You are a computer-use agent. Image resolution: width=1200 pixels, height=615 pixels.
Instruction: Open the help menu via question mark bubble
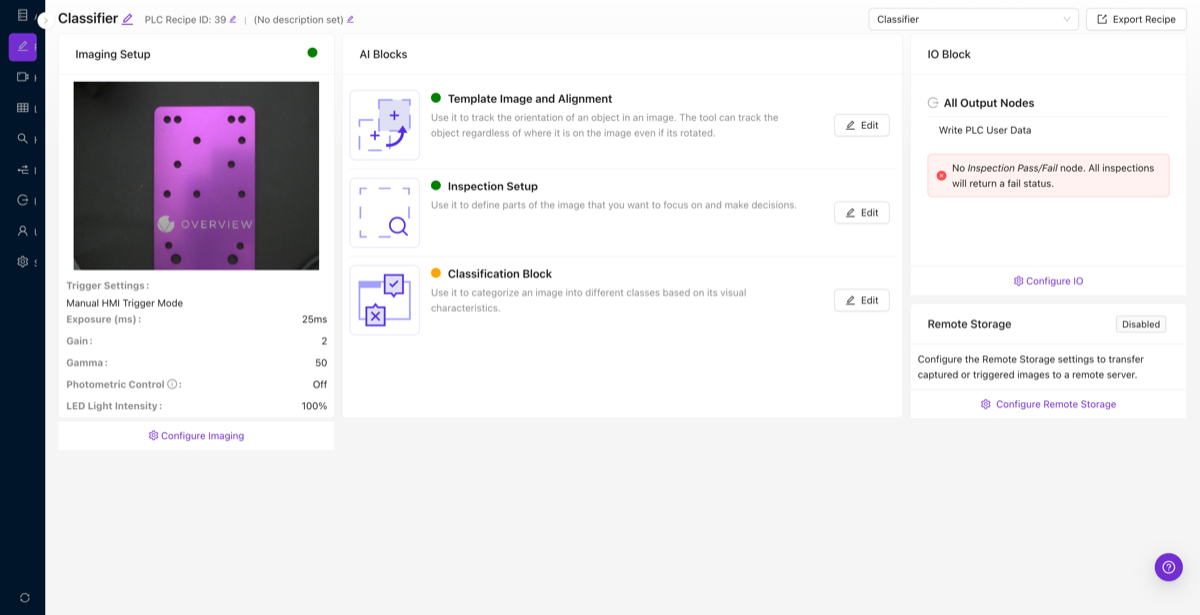point(1168,567)
